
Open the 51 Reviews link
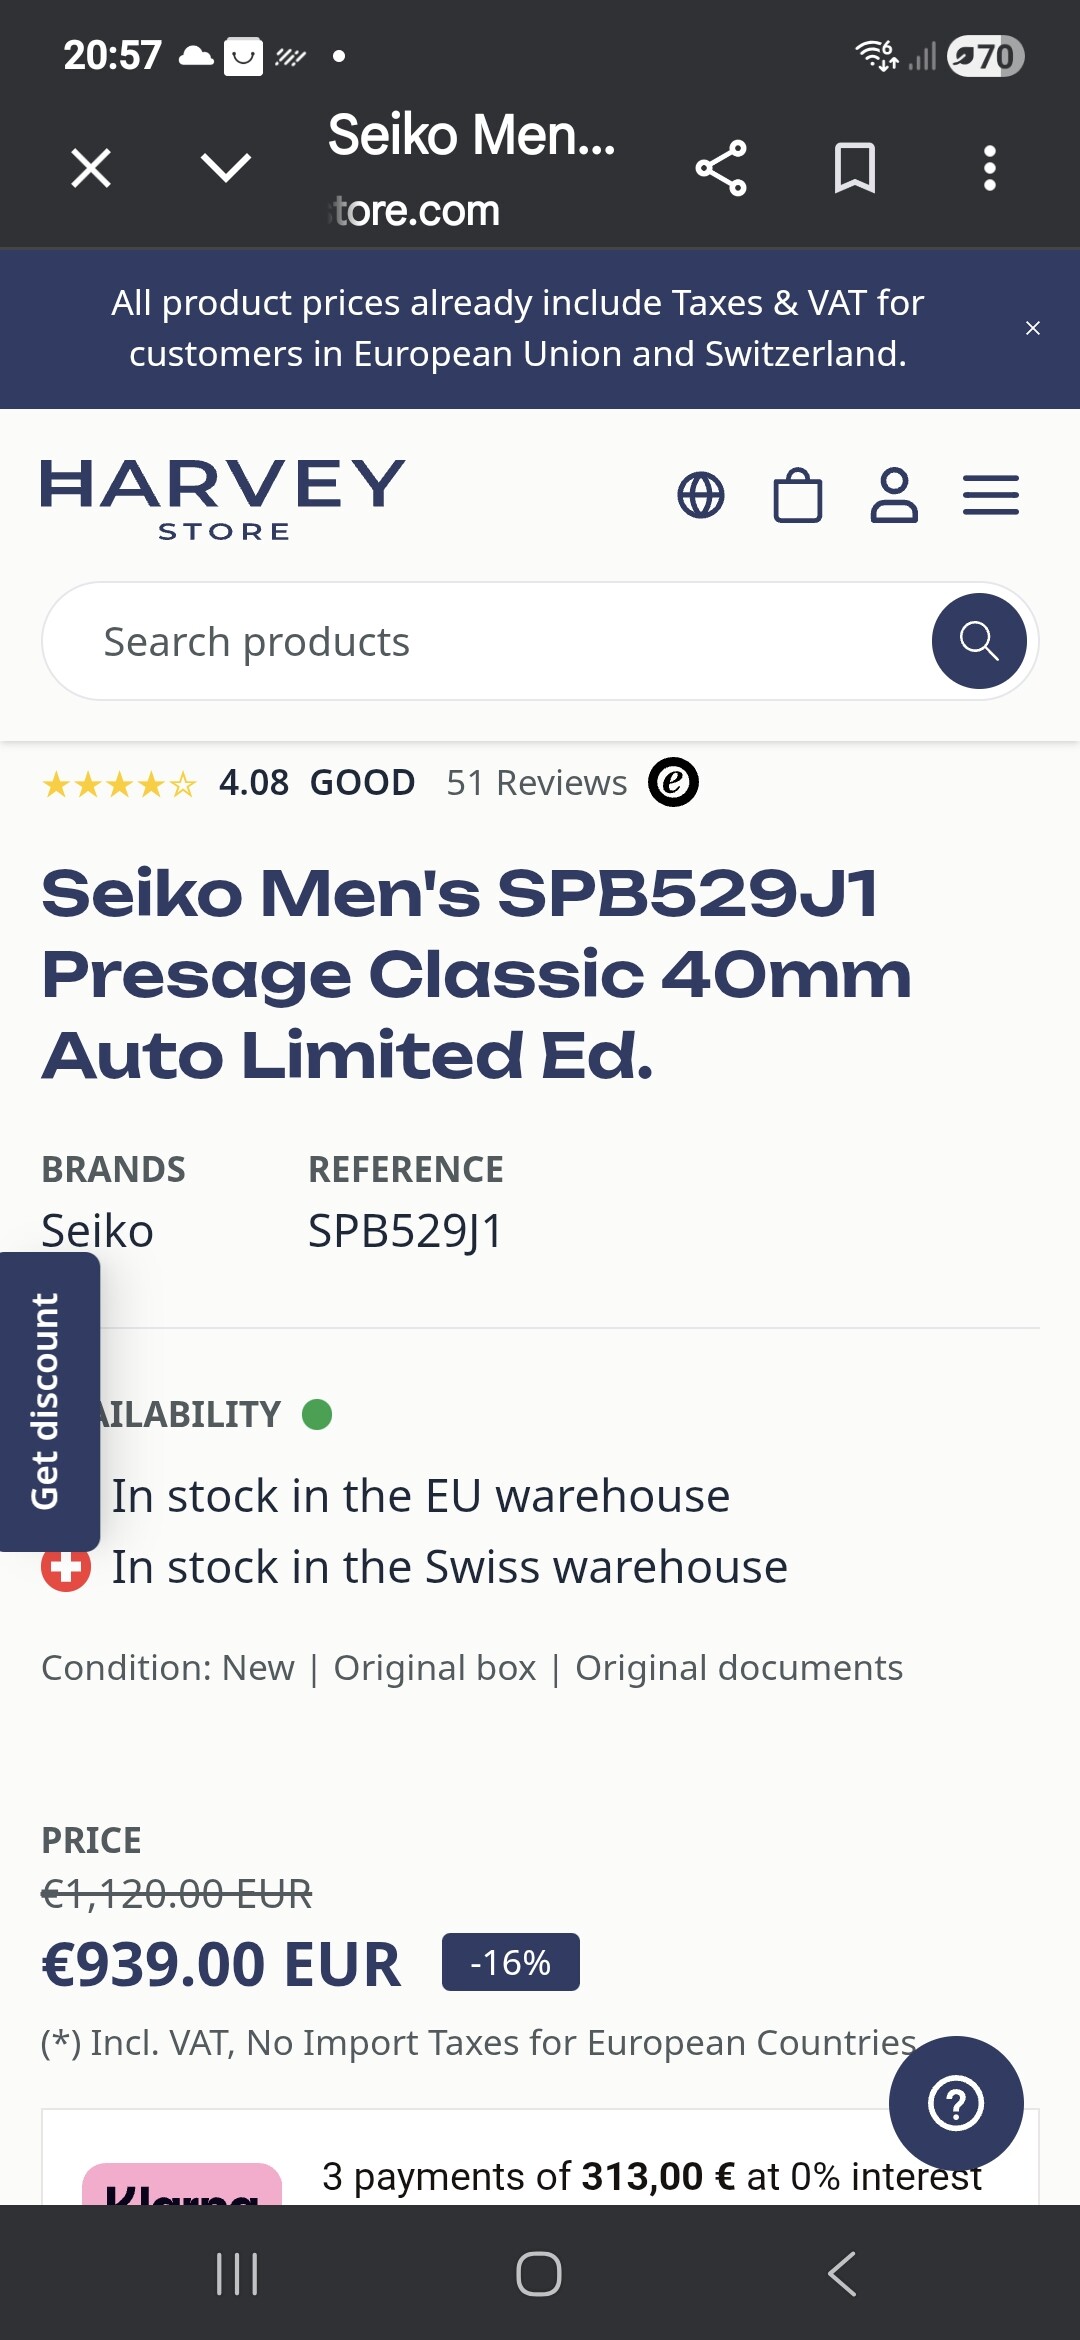(537, 783)
